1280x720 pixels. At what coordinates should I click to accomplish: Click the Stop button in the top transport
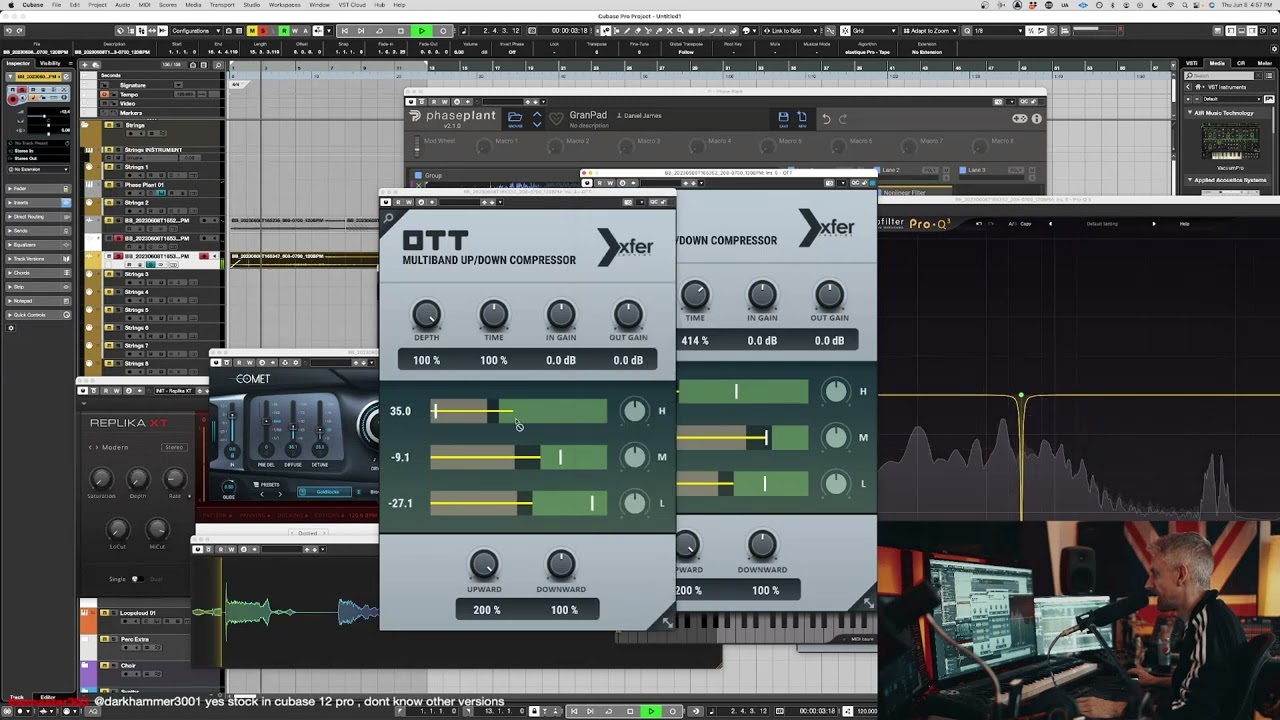[x=401, y=31]
